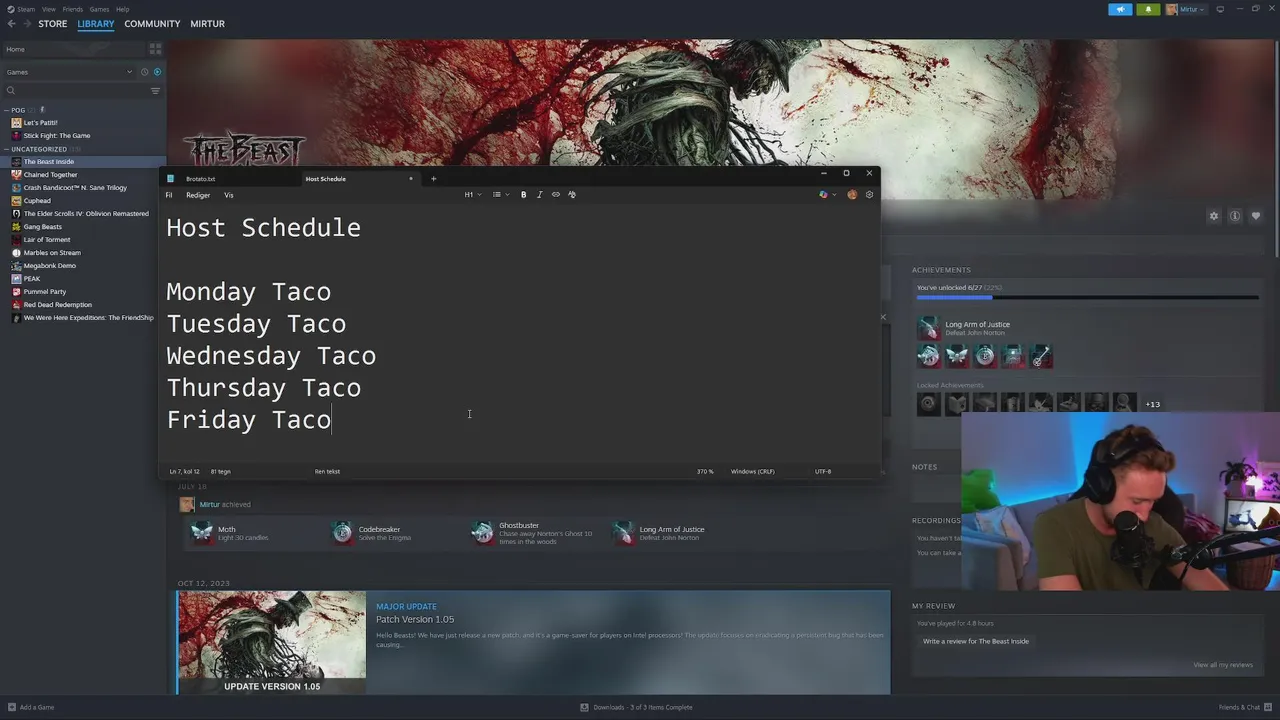Open the Downloads status bar
This screenshot has width=1280, height=720.
(637, 707)
